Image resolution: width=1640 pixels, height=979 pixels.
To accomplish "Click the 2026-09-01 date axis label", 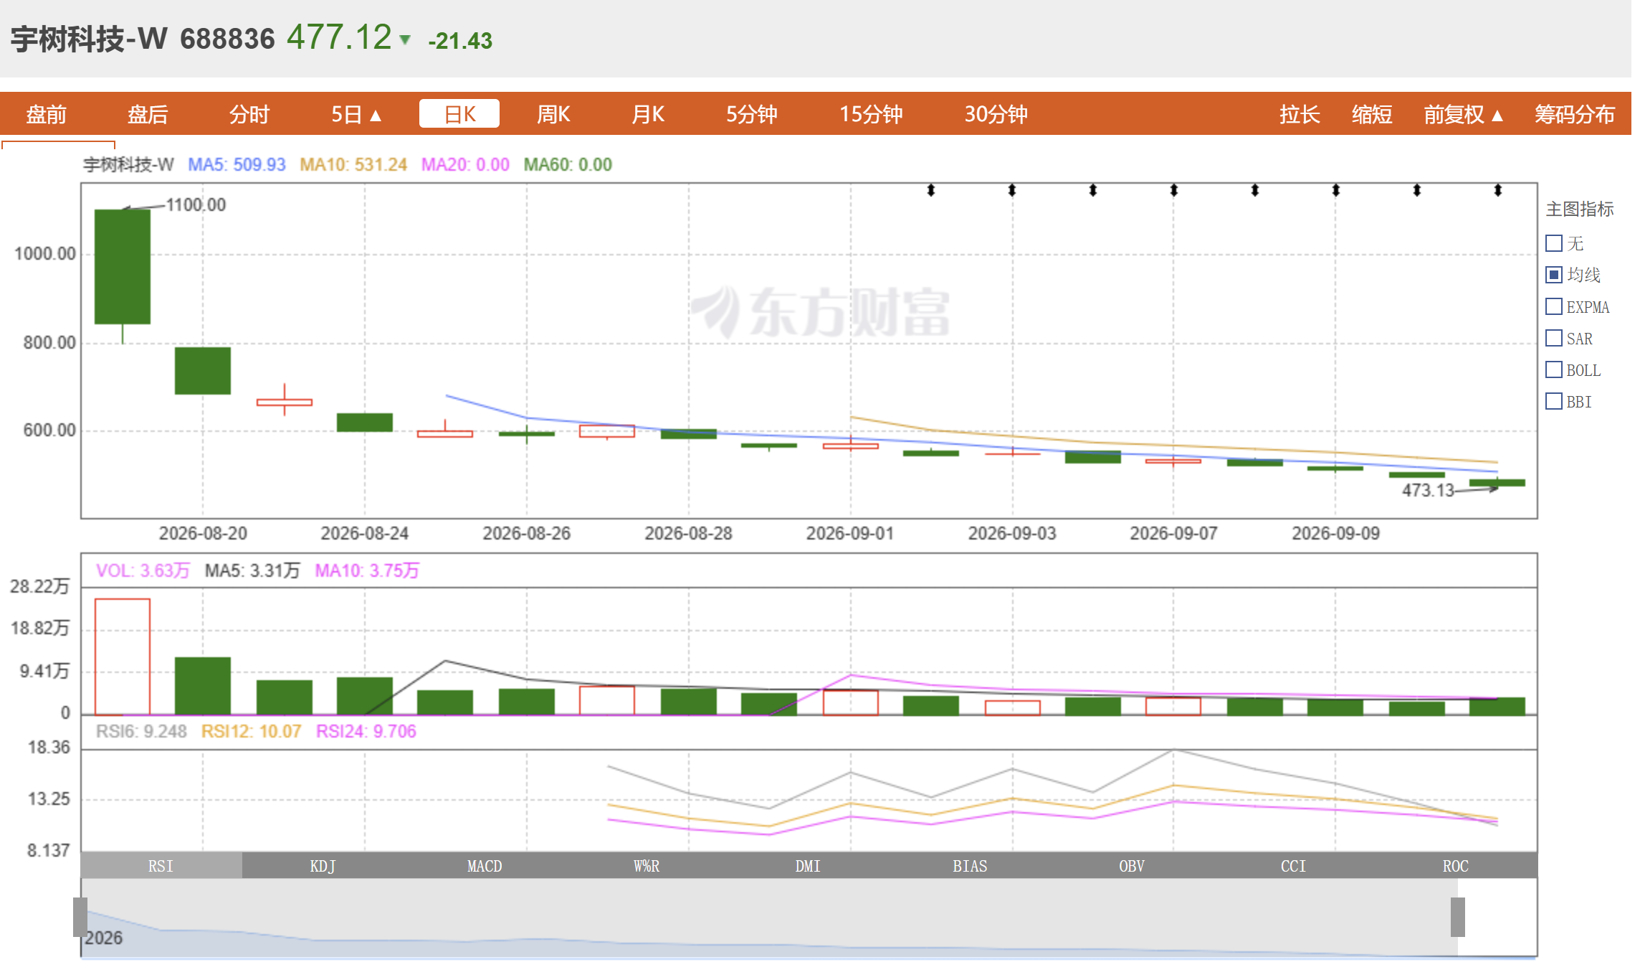I will pos(850,534).
